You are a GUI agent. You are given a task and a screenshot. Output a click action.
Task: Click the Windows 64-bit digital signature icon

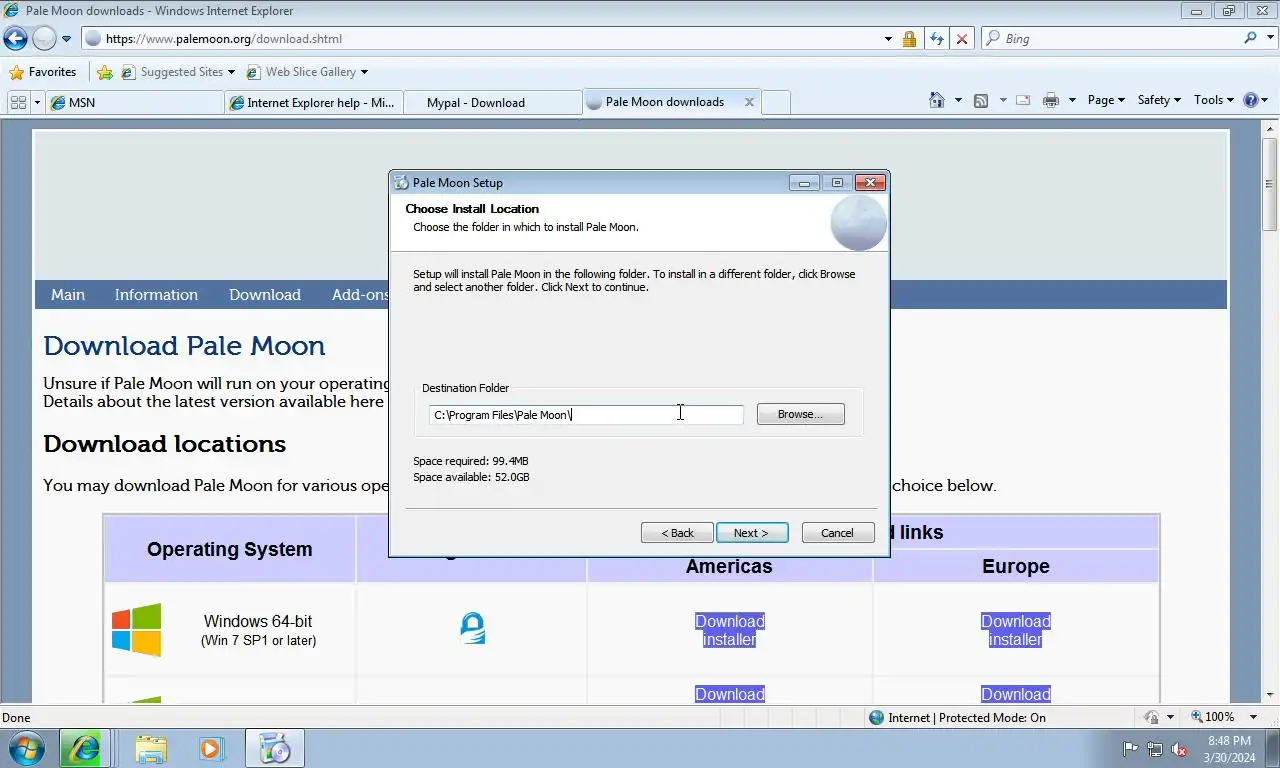coord(472,628)
